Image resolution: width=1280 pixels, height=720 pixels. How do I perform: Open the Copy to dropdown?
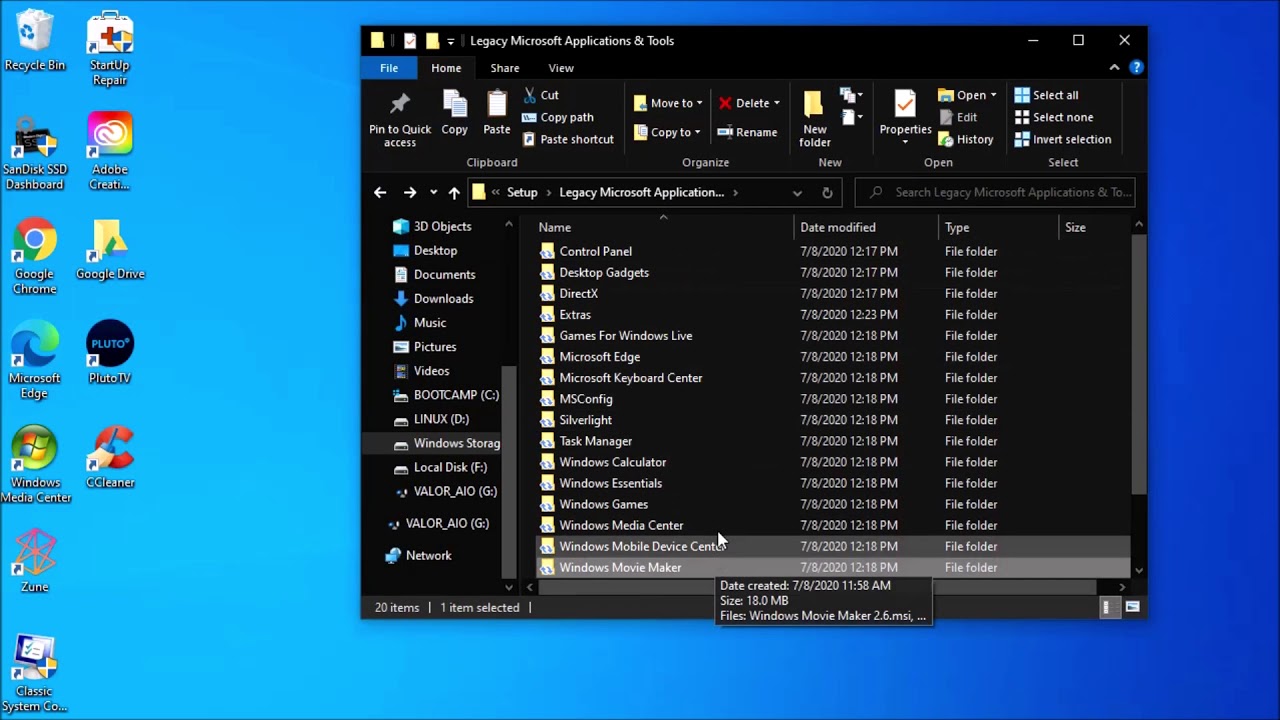(x=668, y=132)
